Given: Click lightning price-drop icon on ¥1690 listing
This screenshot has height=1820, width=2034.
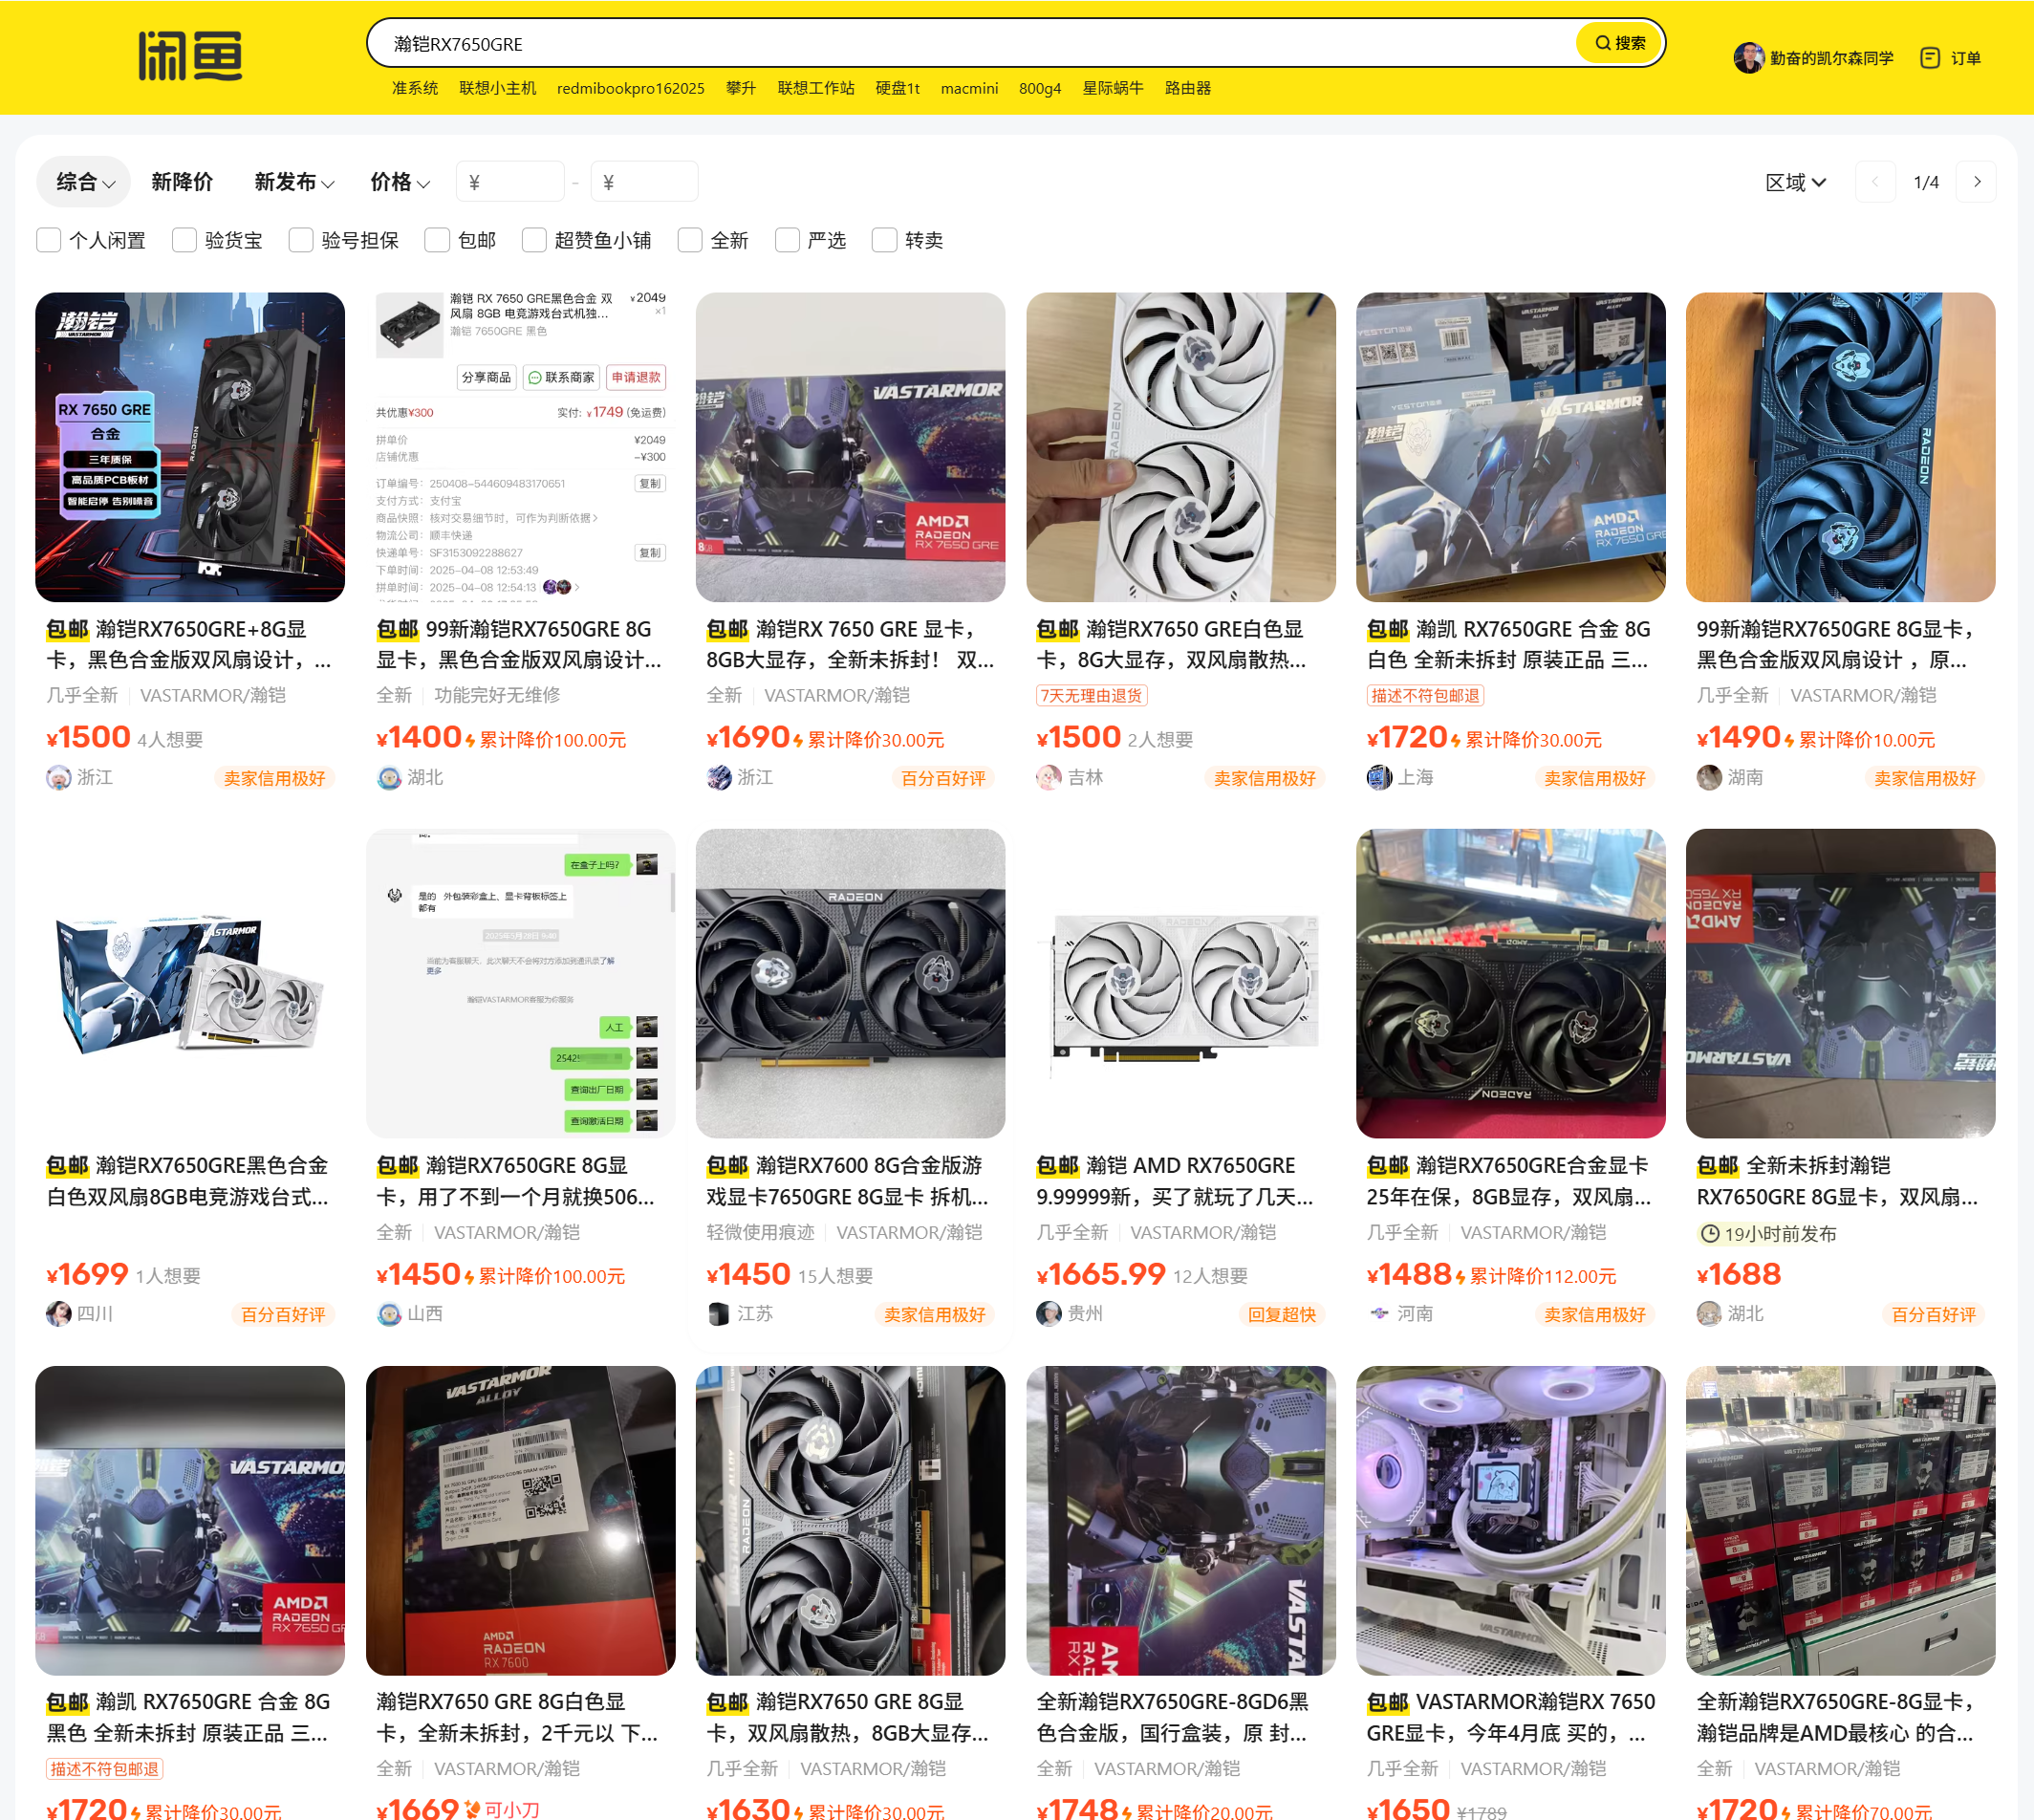Looking at the screenshot, I should point(798,740).
